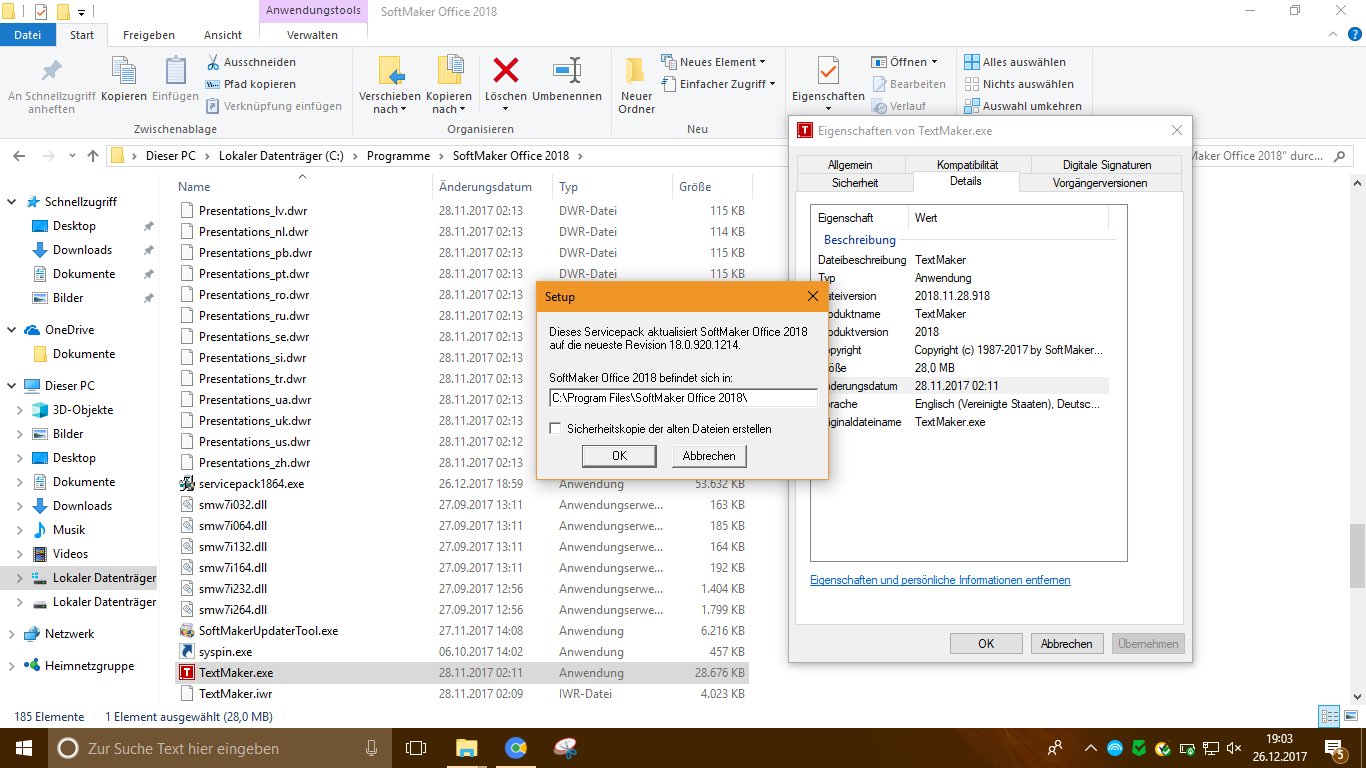Open Verschieben nach dropdown
Image resolution: width=1366 pixels, height=768 pixels.
tap(390, 103)
